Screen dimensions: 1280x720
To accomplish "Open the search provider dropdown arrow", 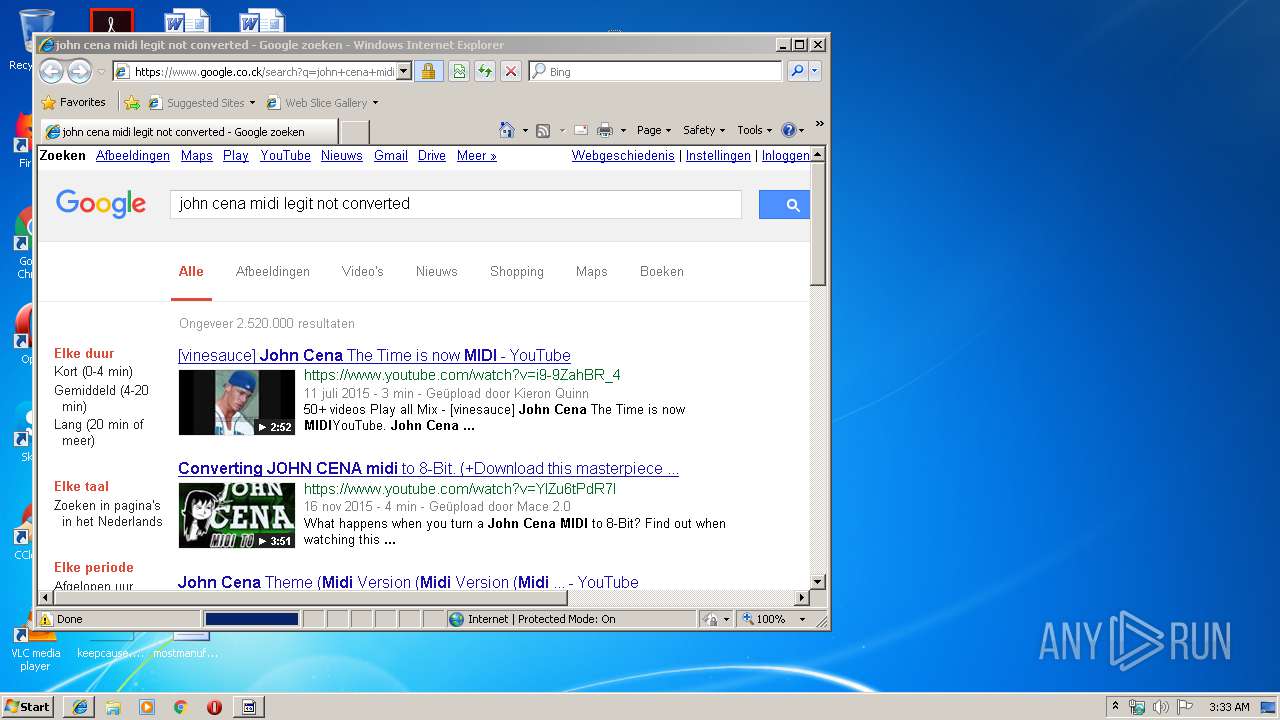I will pos(815,72).
